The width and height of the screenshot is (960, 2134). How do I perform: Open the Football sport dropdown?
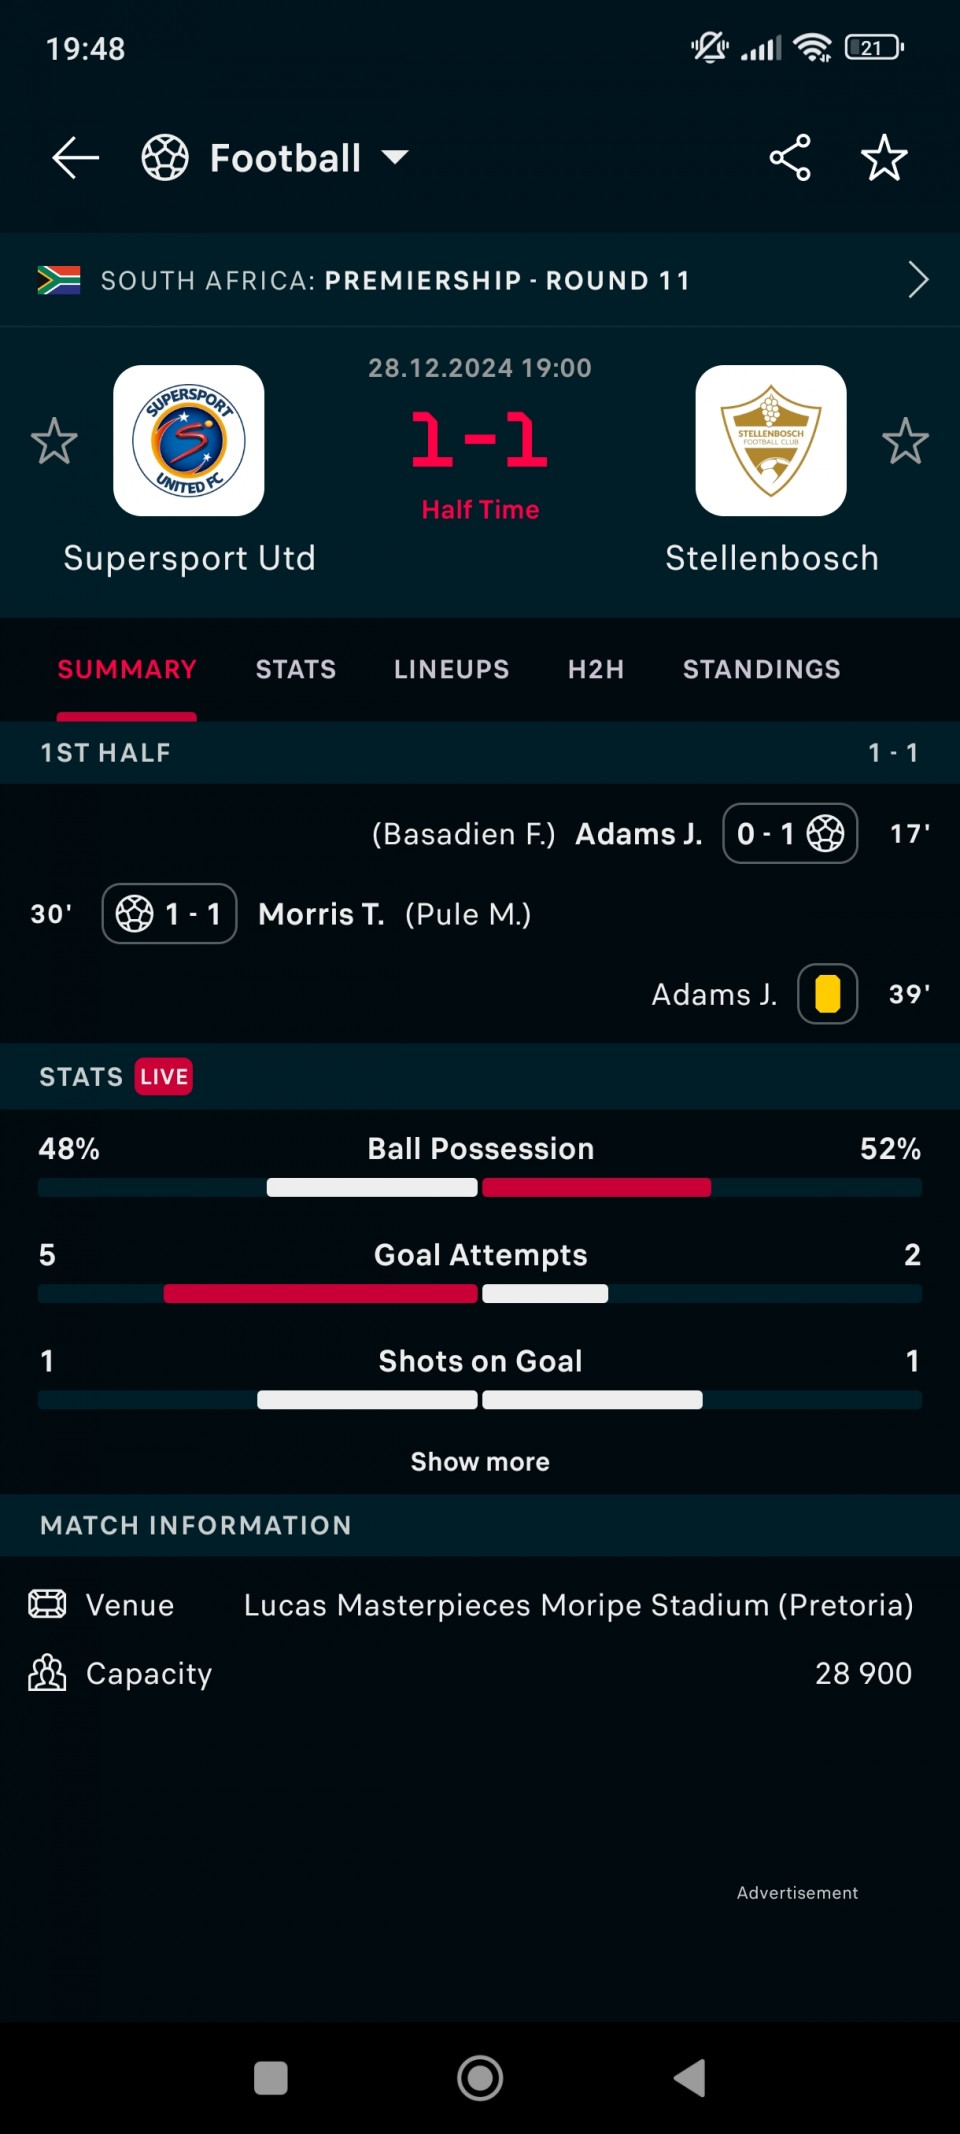coord(276,158)
